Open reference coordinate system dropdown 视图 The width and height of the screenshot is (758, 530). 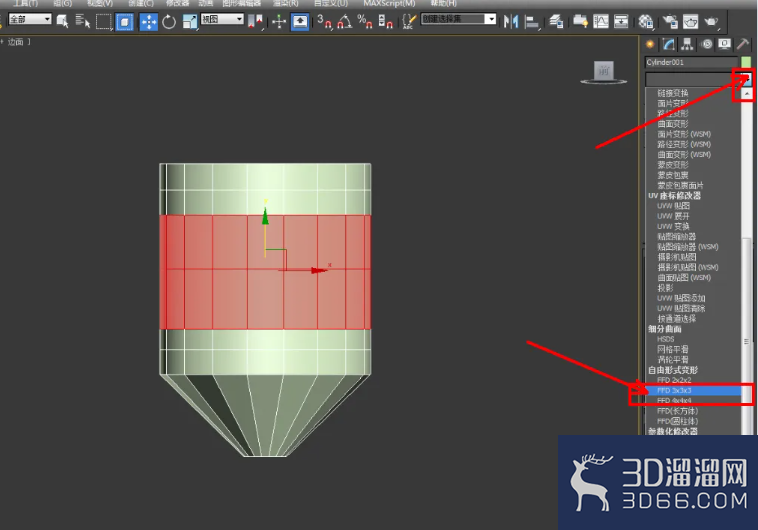(x=222, y=19)
